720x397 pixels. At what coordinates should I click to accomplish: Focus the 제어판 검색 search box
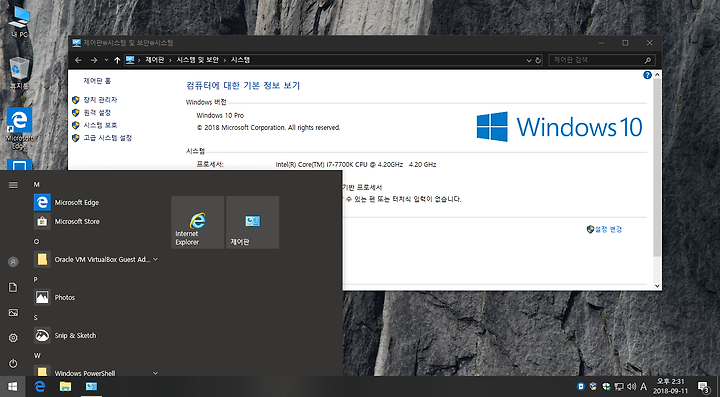[x=602, y=60]
